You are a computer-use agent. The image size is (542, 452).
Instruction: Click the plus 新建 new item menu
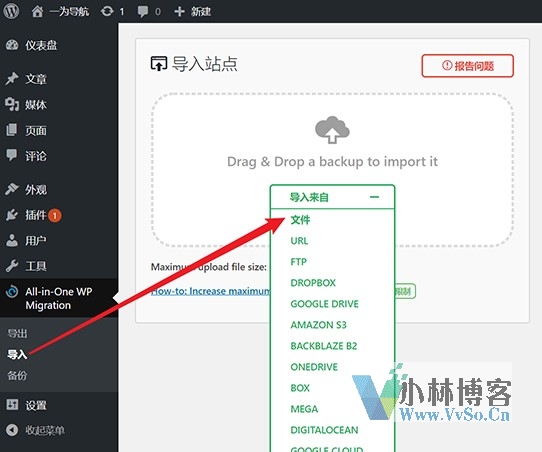[x=193, y=11]
